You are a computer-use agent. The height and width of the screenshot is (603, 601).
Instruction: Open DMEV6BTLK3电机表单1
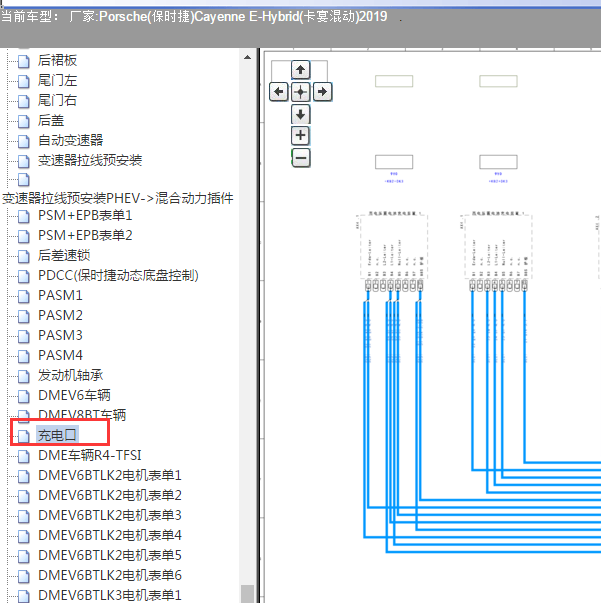coord(110,595)
